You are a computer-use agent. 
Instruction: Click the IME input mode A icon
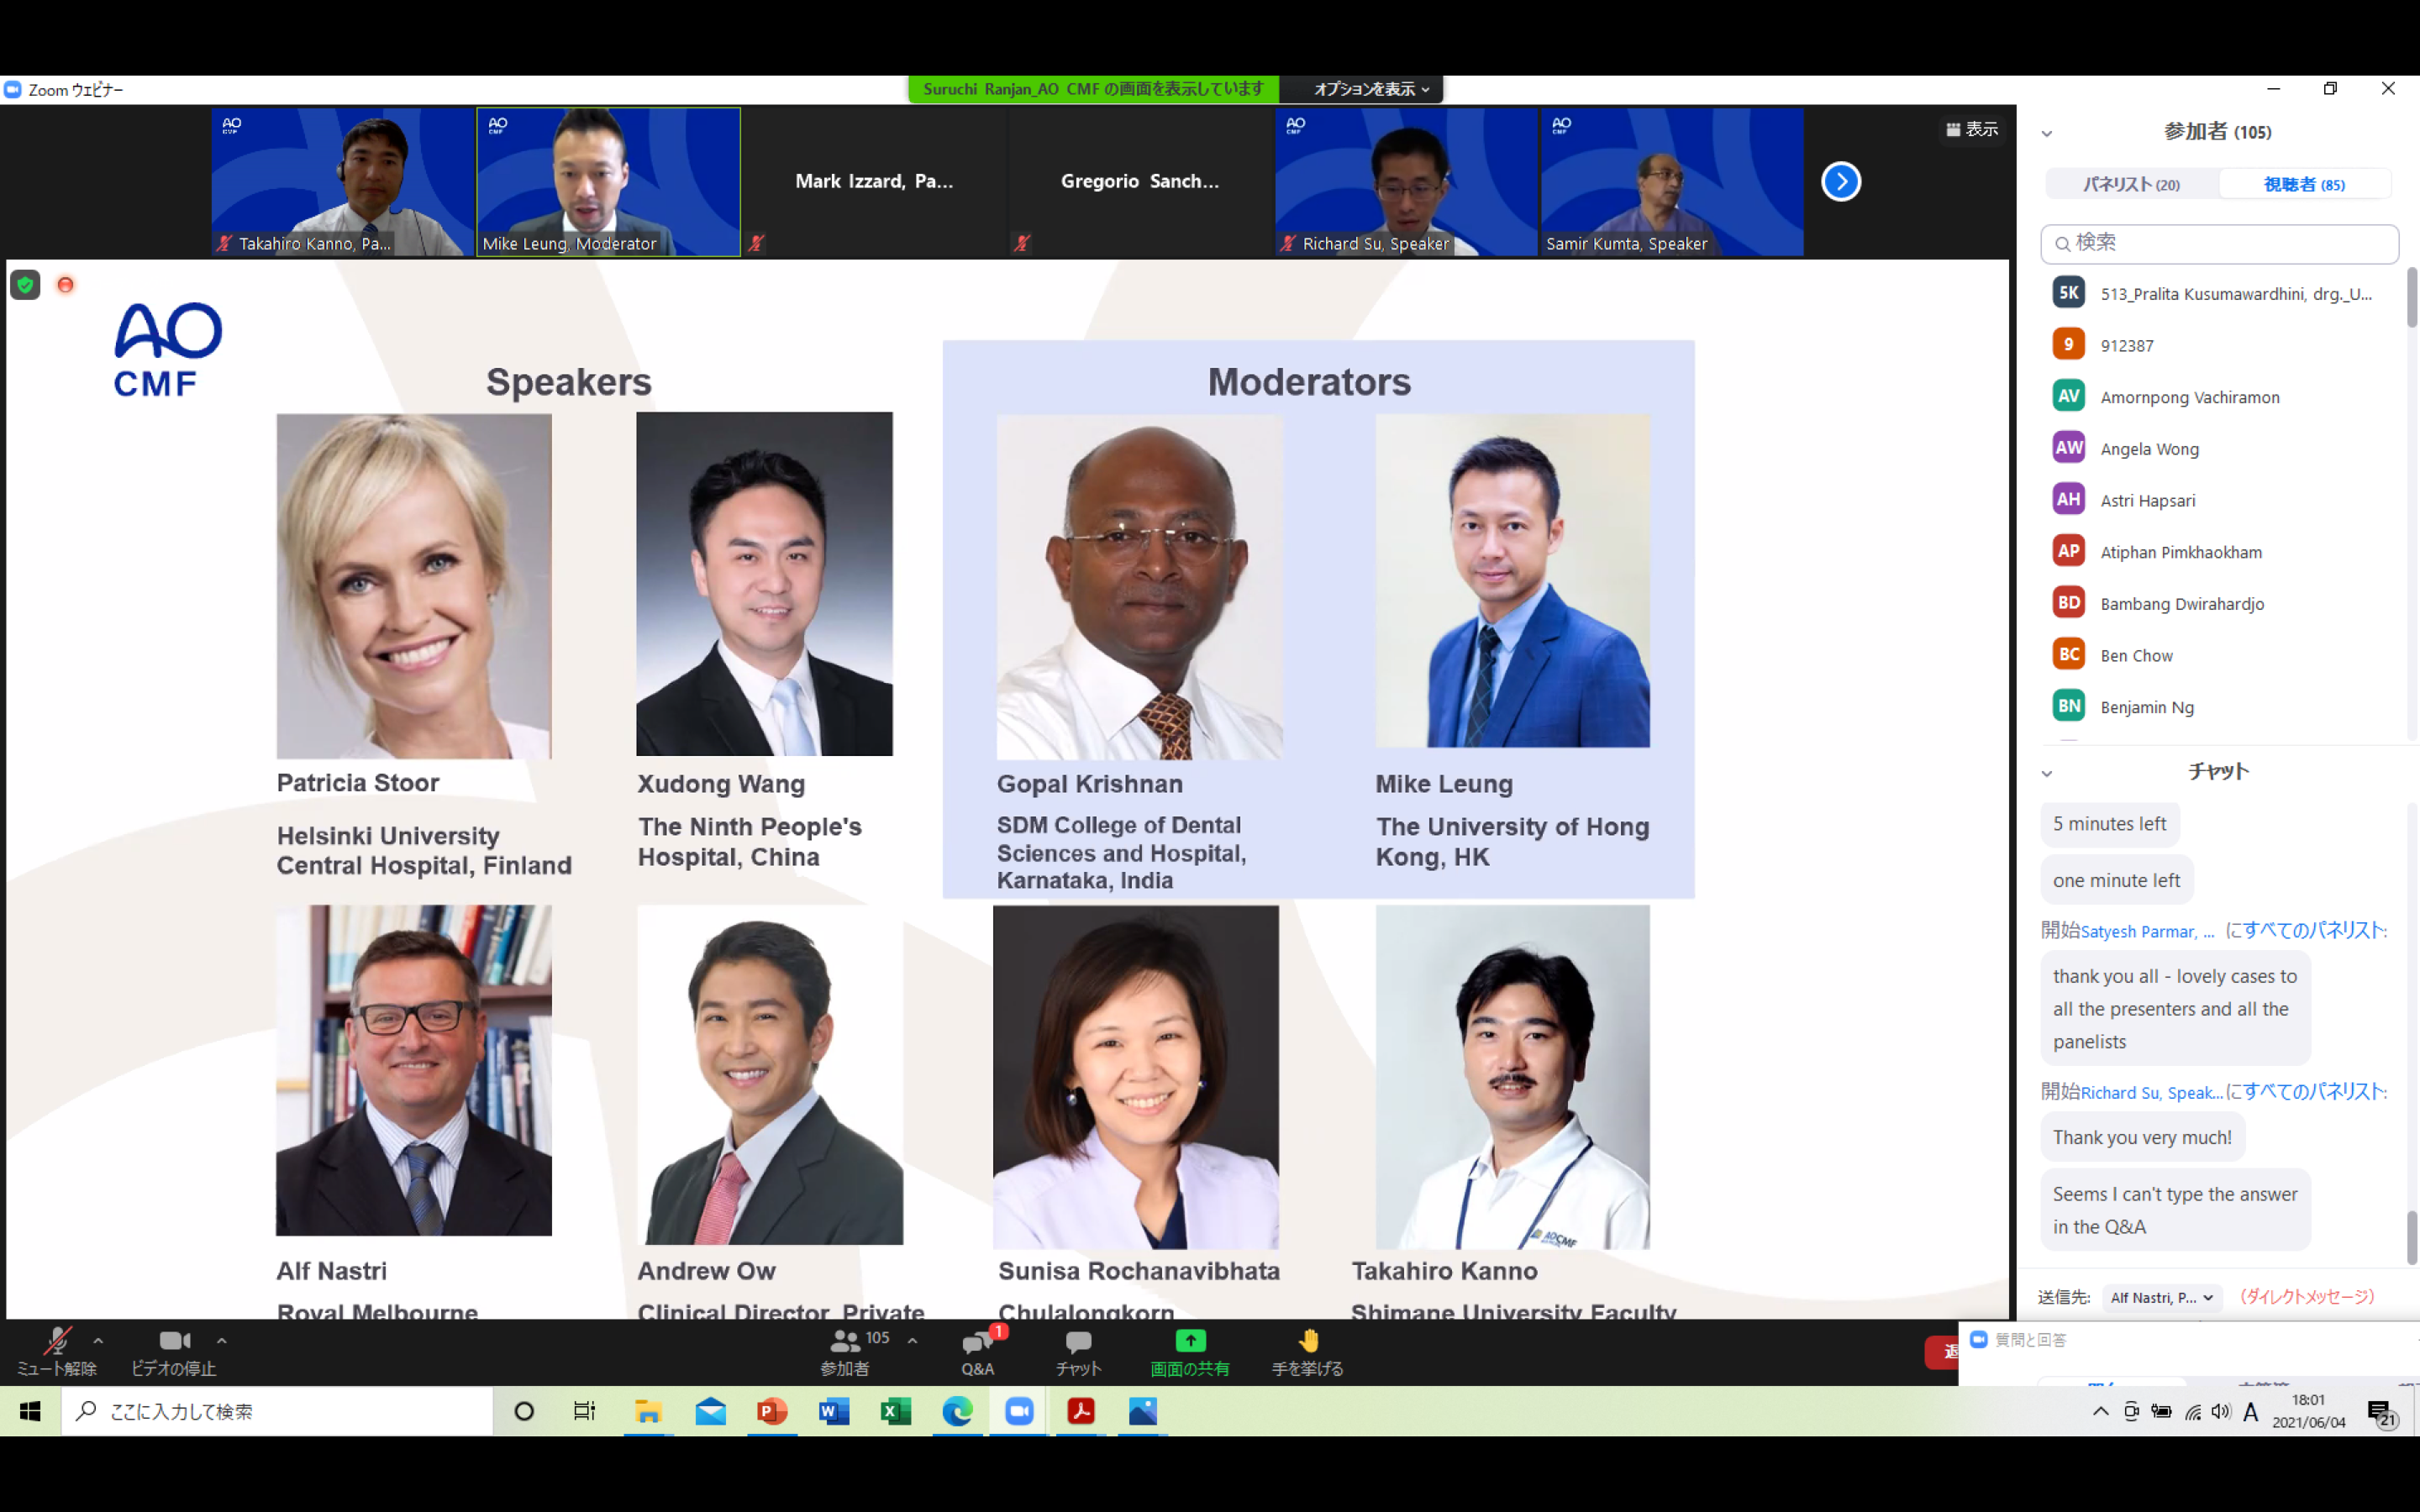(x=2251, y=1411)
